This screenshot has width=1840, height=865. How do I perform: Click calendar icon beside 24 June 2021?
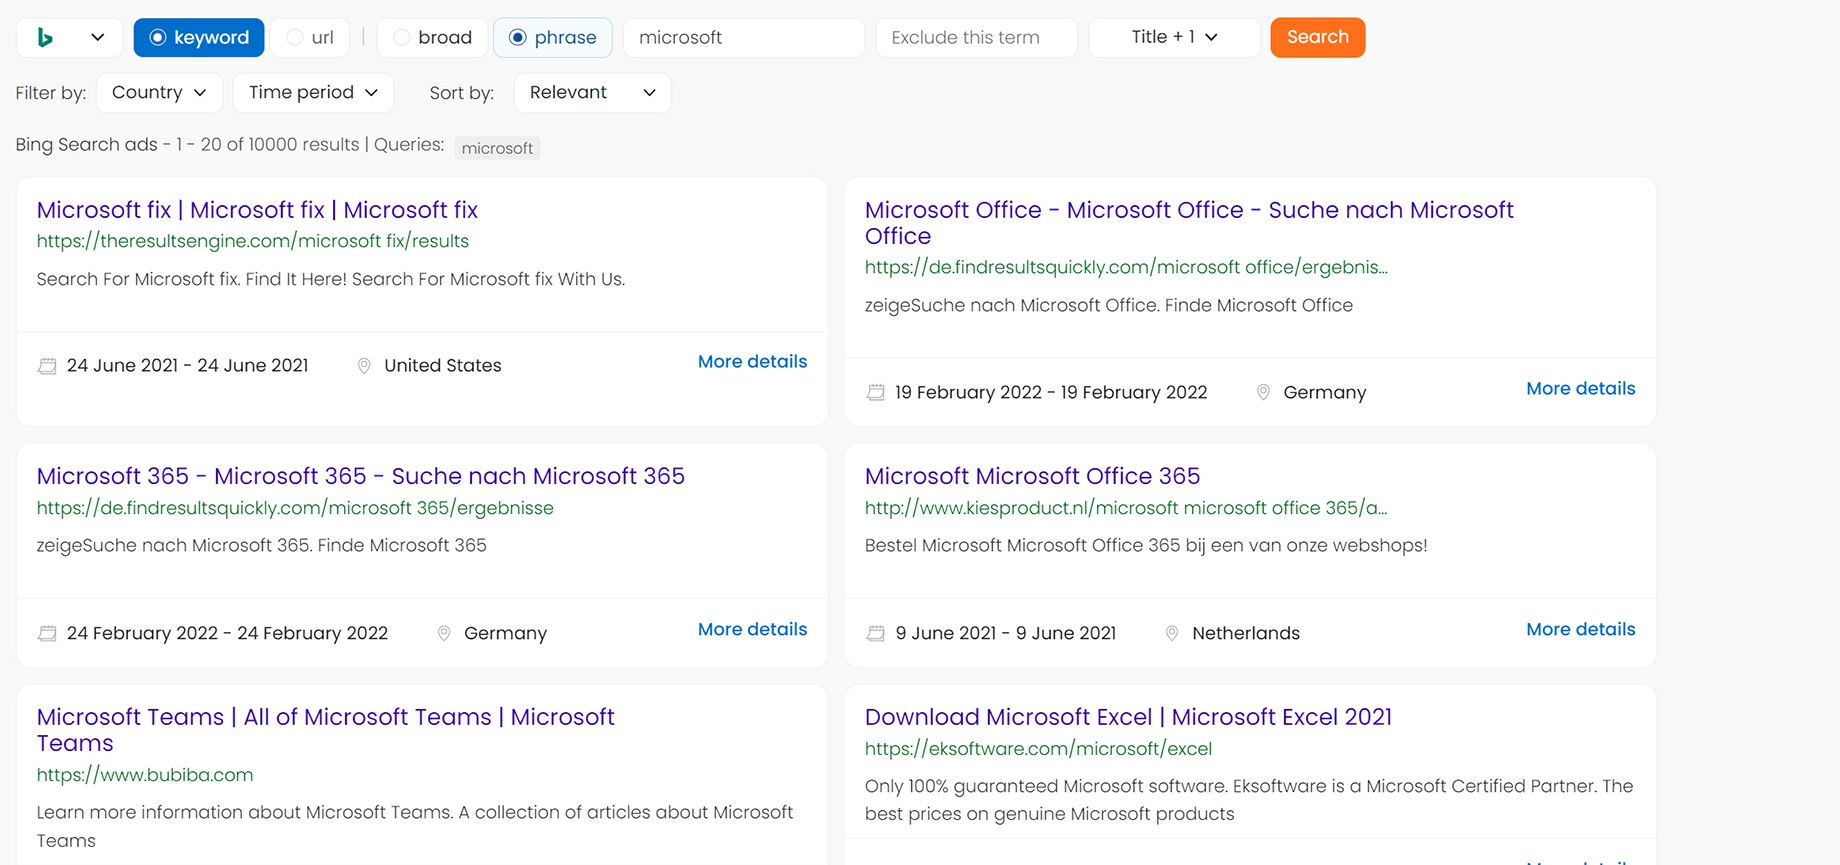click(x=47, y=366)
